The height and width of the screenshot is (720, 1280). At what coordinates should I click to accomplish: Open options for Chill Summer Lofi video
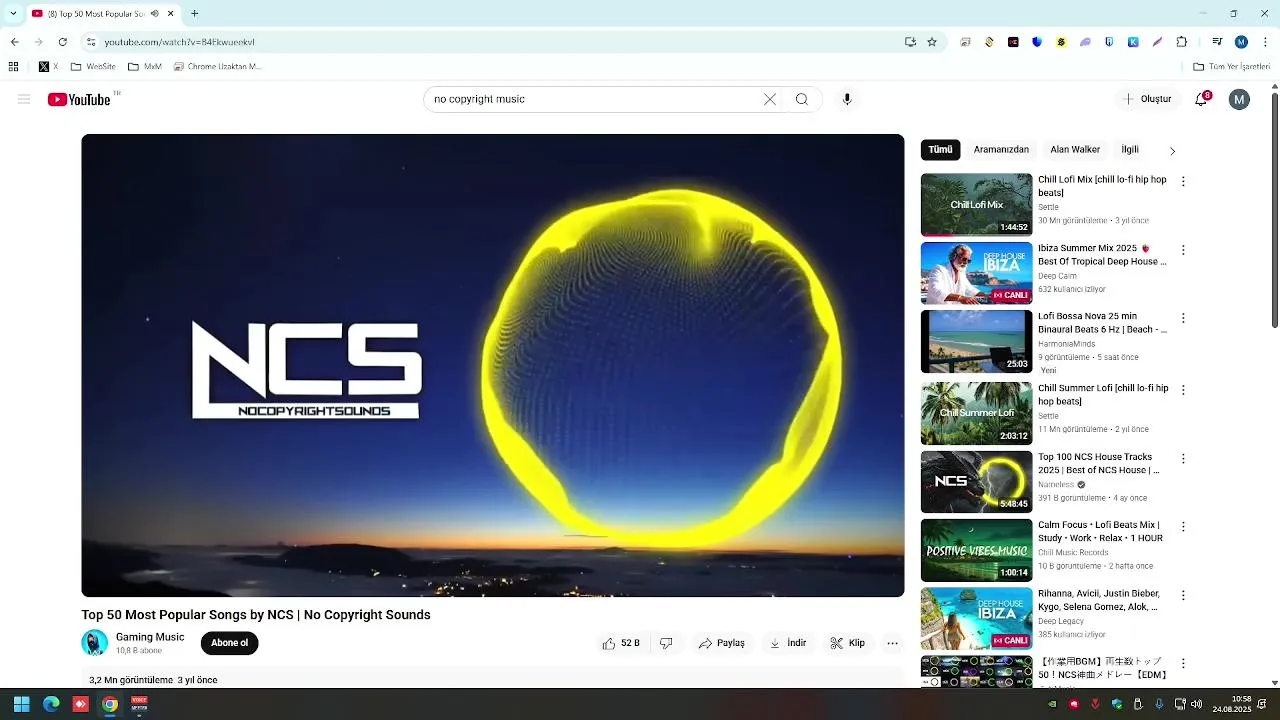tap(1183, 390)
